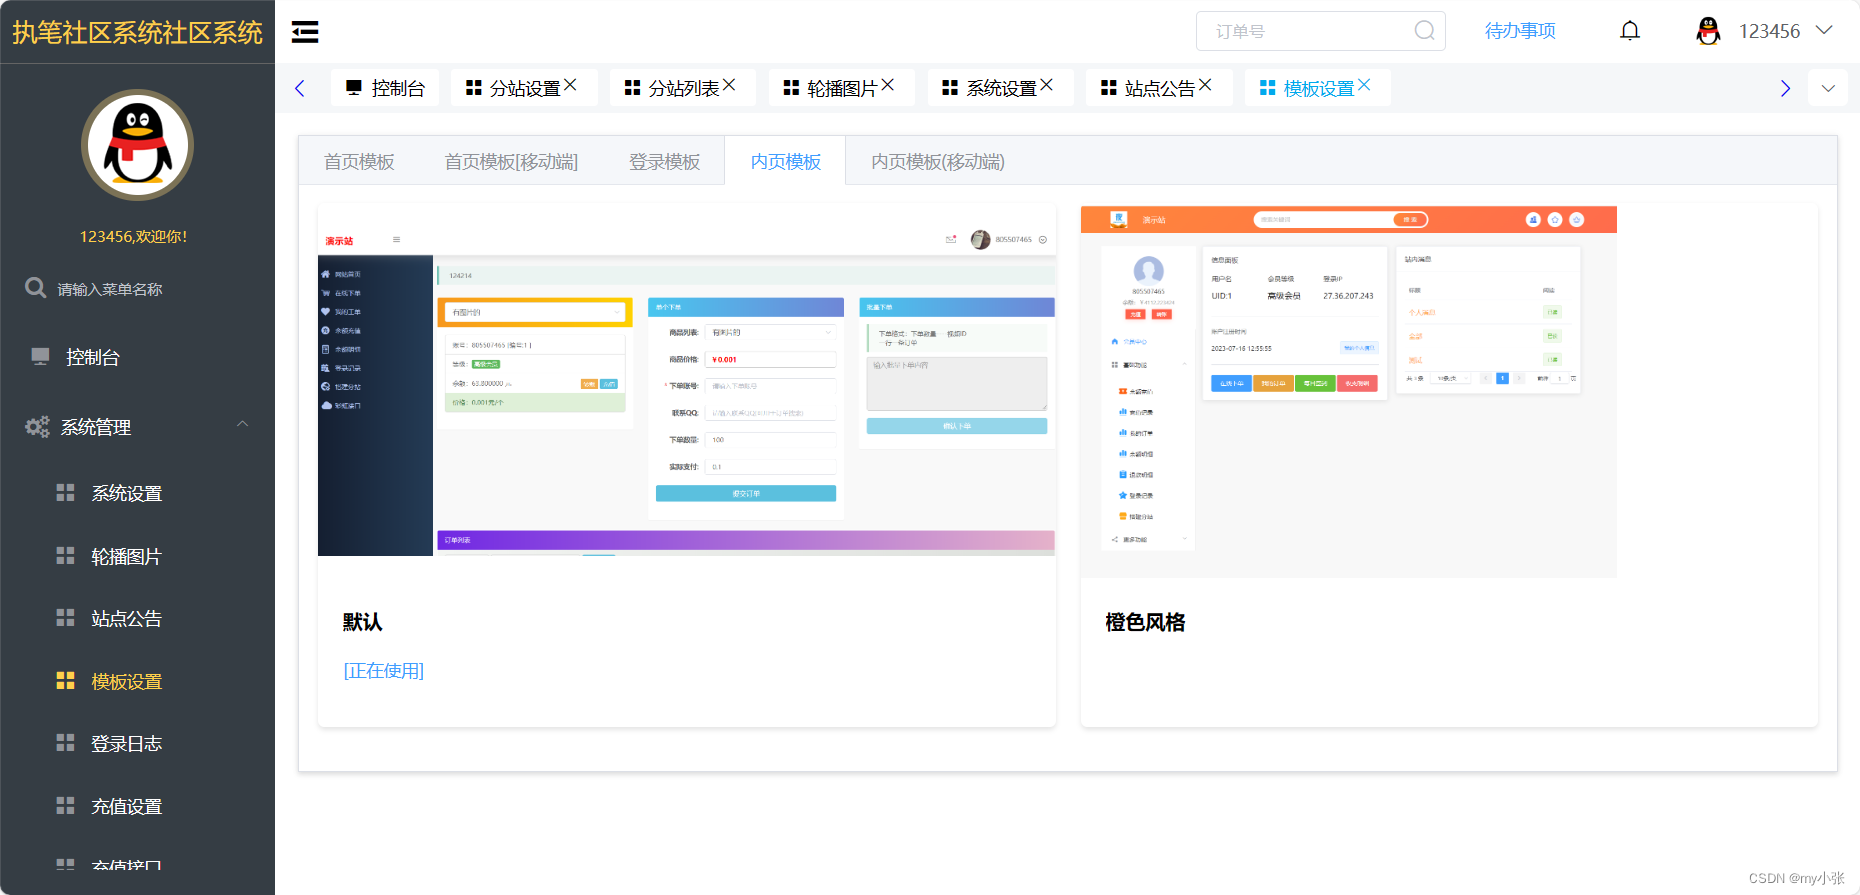Expand the 123456 user menu dropdown

tap(1824, 30)
